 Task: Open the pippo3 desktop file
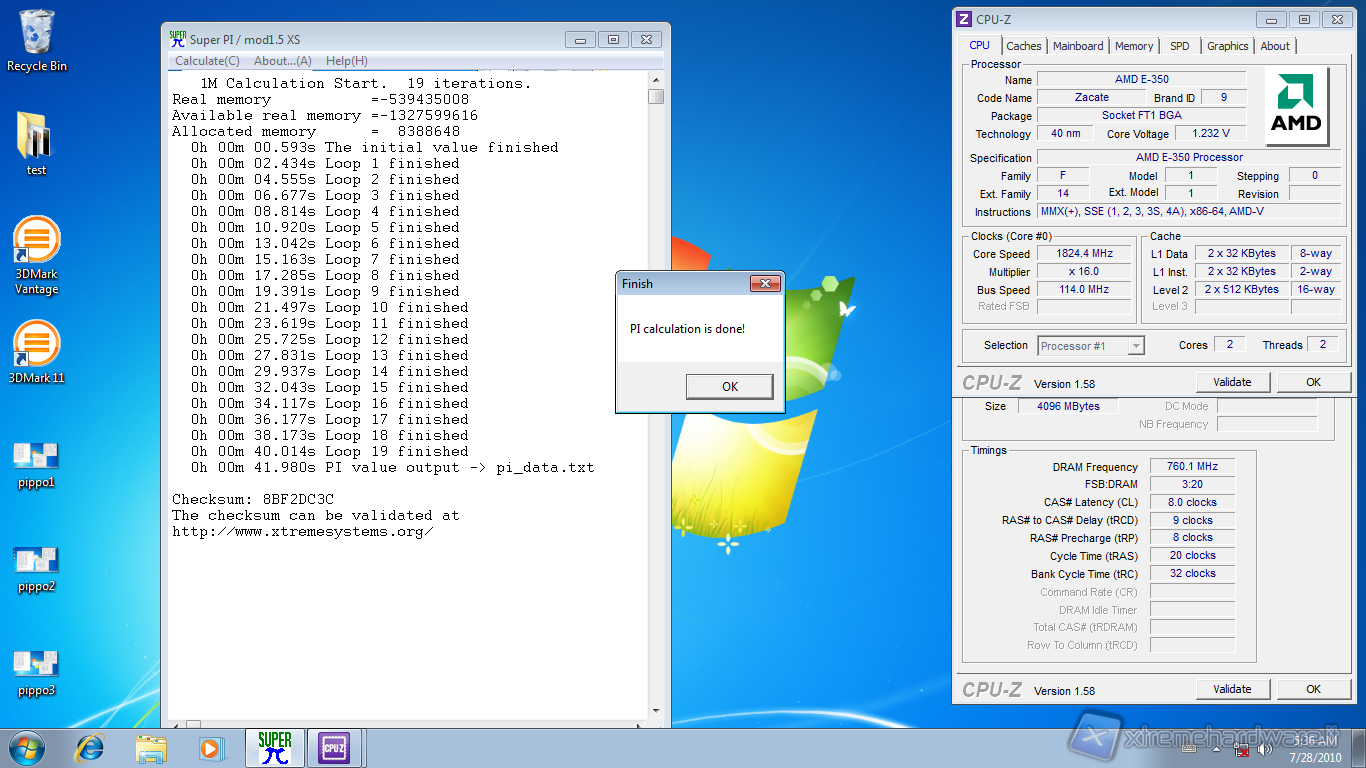(36, 665)
